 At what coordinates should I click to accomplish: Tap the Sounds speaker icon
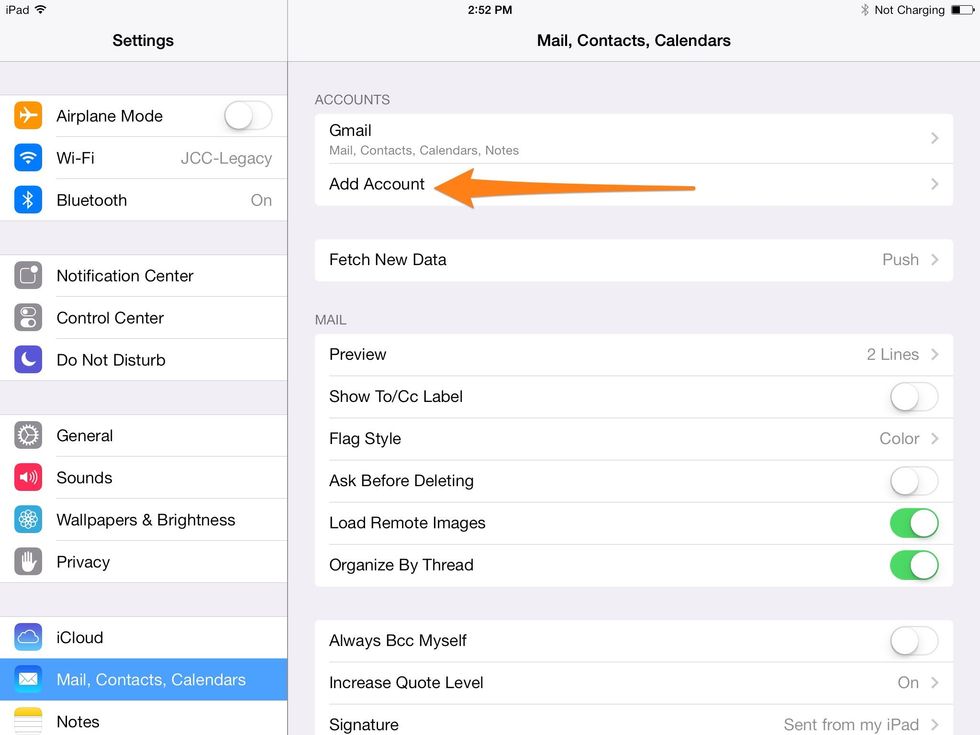[28, 478]
